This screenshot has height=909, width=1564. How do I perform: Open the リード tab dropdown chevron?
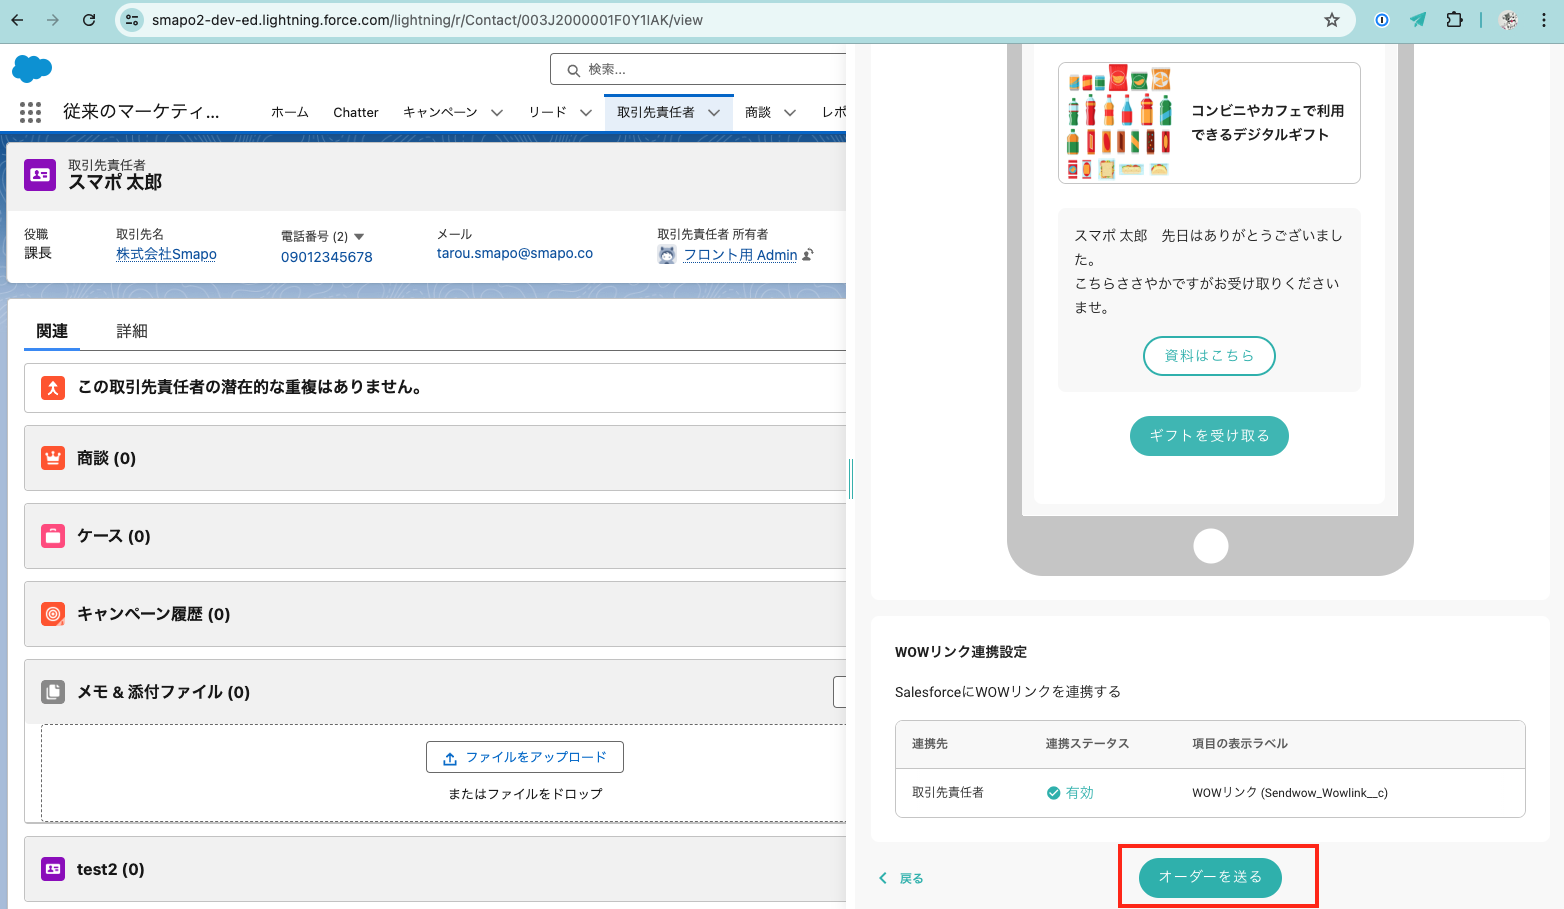(586, 113)
